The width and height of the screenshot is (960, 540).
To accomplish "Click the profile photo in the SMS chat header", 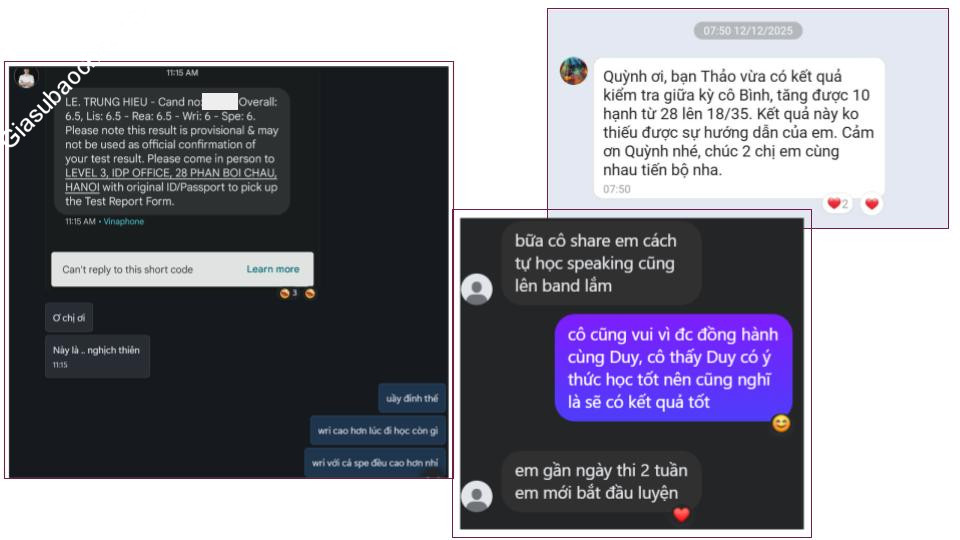I will 26,78.
